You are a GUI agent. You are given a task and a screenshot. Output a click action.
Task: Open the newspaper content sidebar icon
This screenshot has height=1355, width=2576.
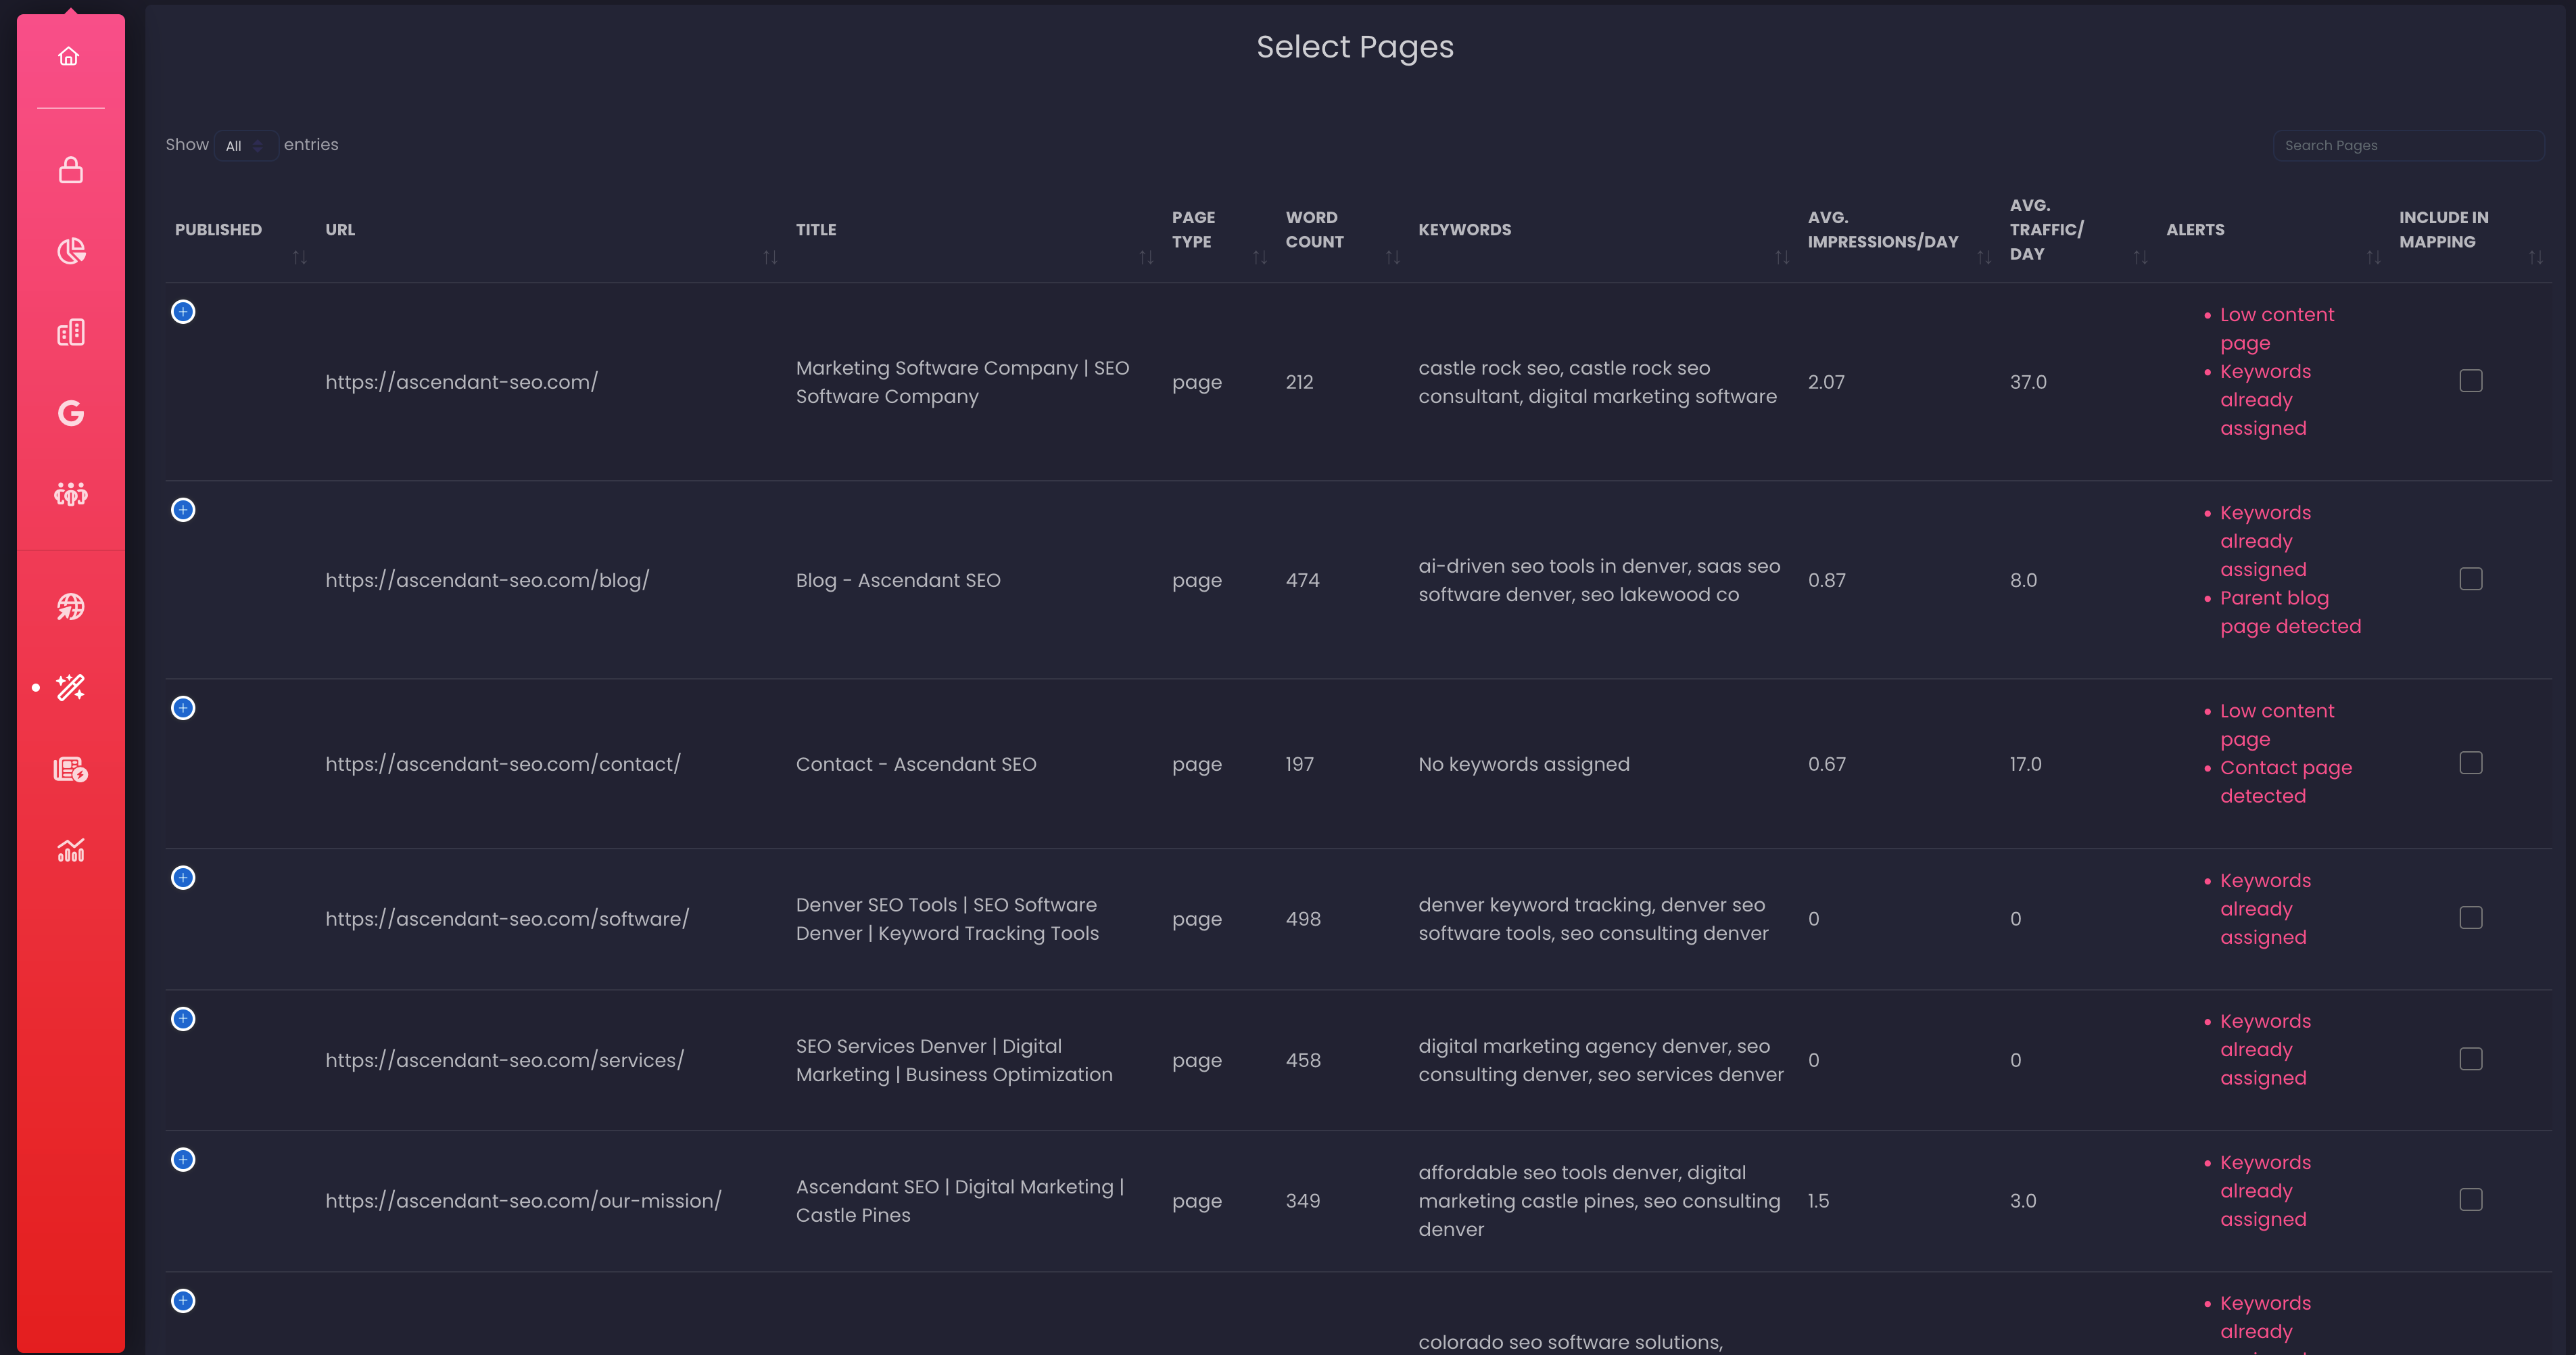(x=71, y=769)
